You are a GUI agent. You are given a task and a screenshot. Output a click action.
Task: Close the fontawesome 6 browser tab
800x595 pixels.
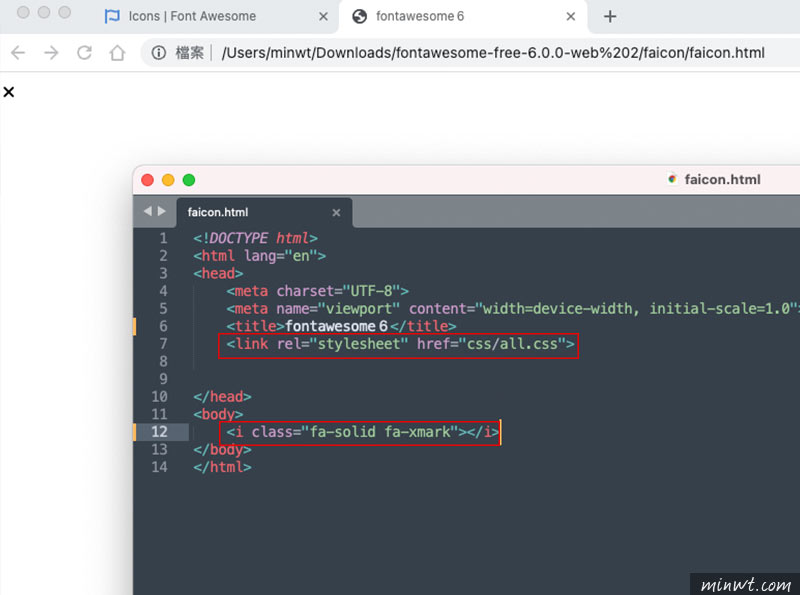570,16
